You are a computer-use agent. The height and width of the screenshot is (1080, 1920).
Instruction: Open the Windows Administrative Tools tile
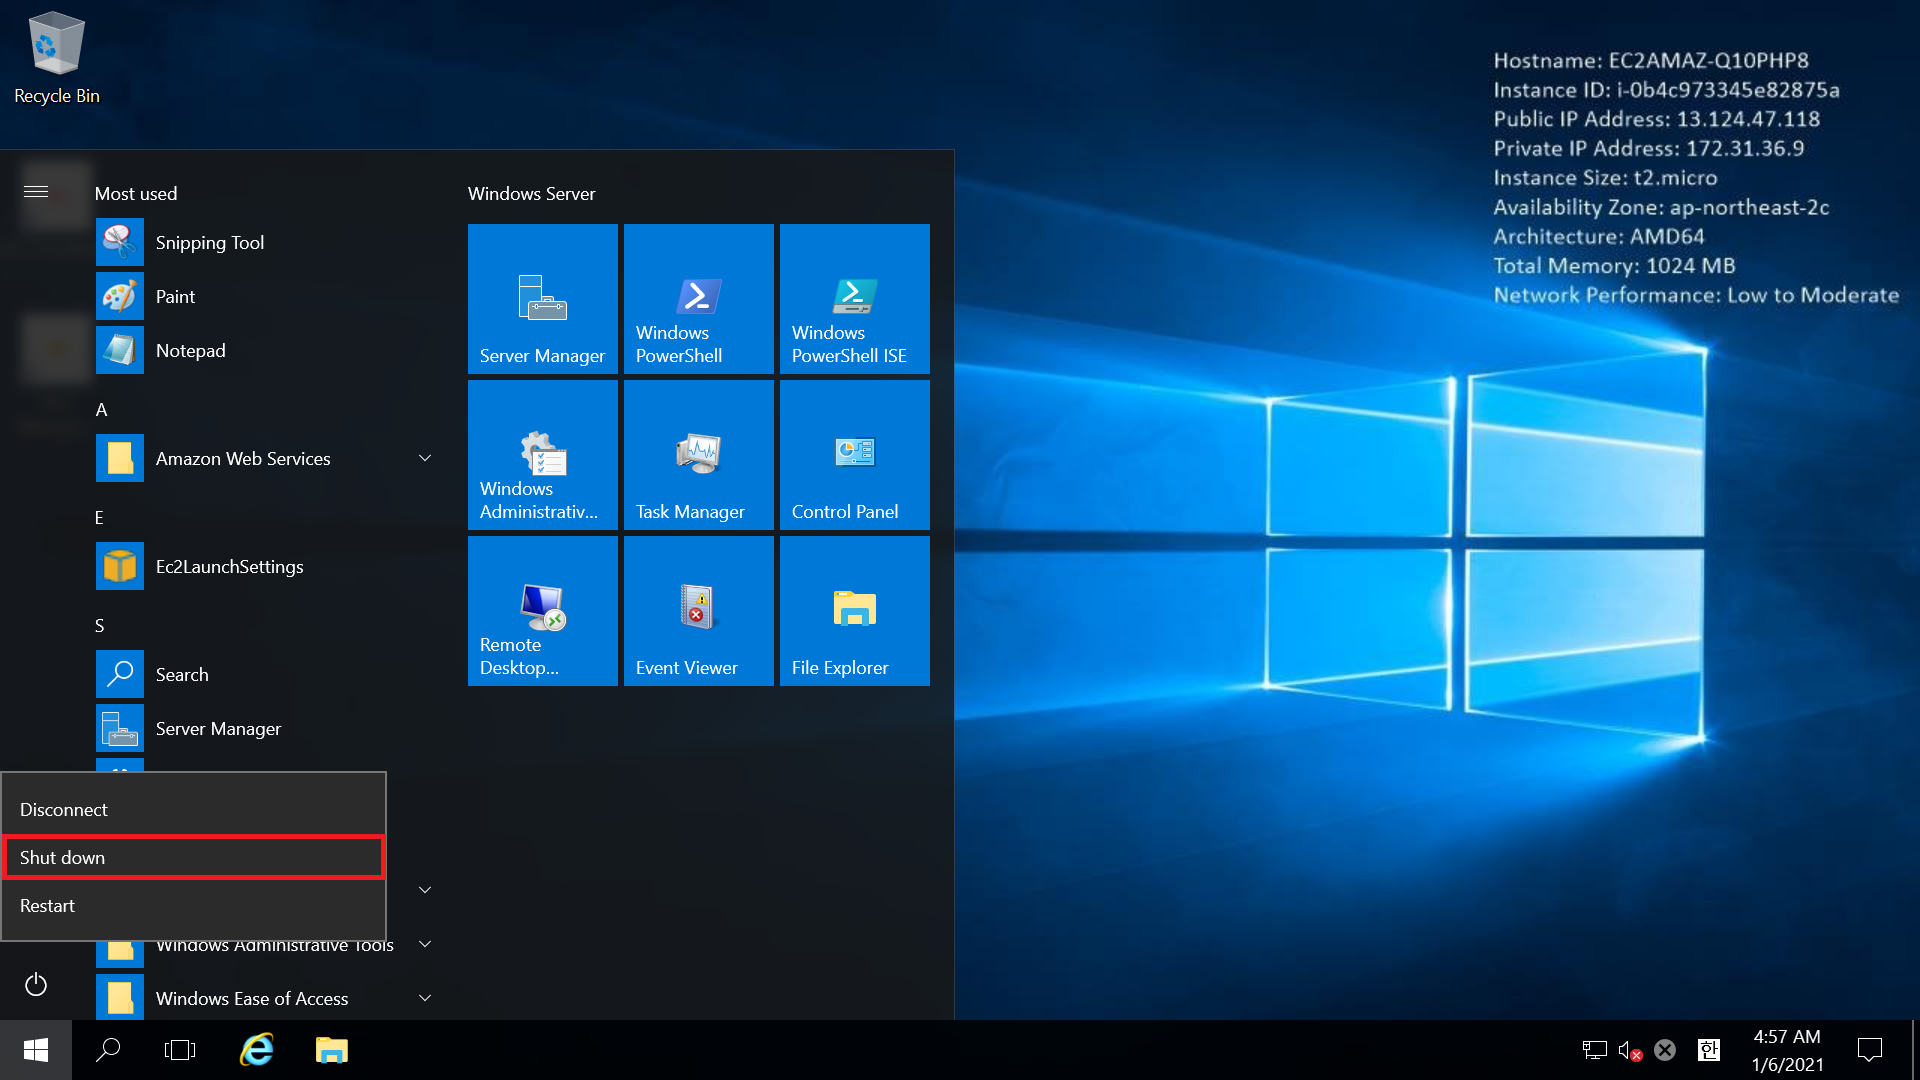pyautogui.click(x=543, y=455)
